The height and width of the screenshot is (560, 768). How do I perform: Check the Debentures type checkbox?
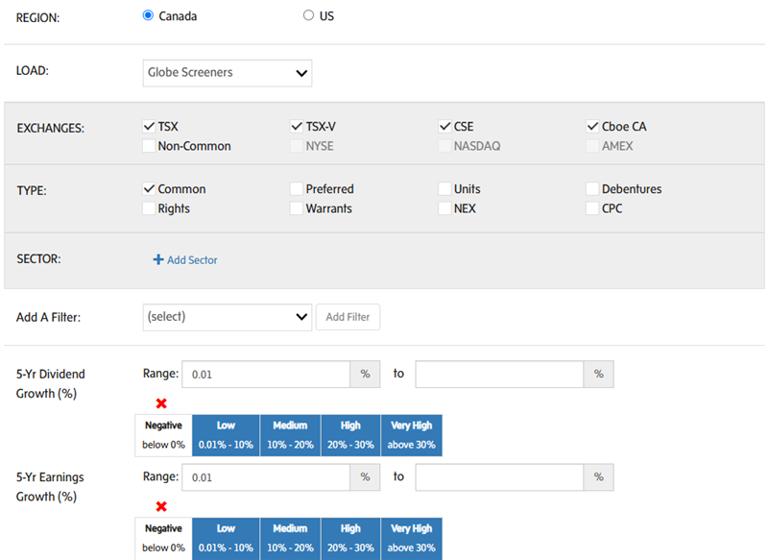pos(593,189)
